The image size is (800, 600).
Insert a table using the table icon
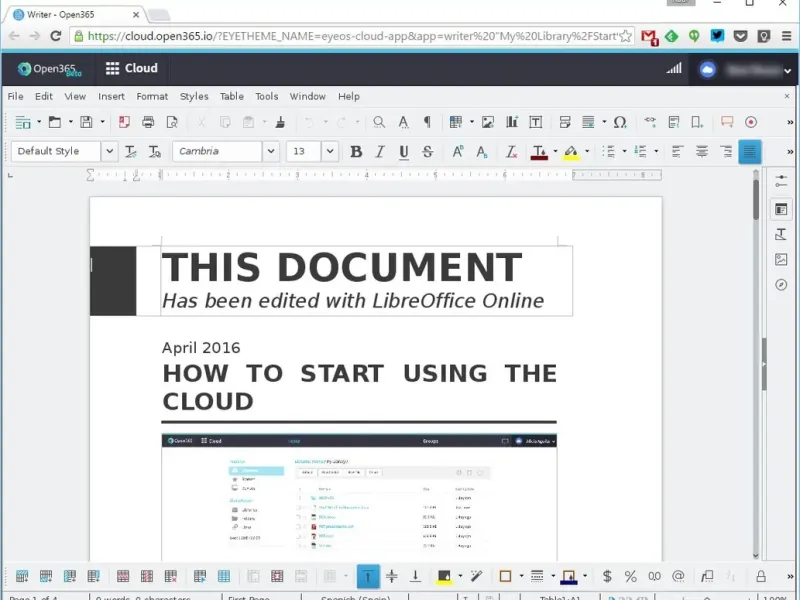tap(455, 122)
